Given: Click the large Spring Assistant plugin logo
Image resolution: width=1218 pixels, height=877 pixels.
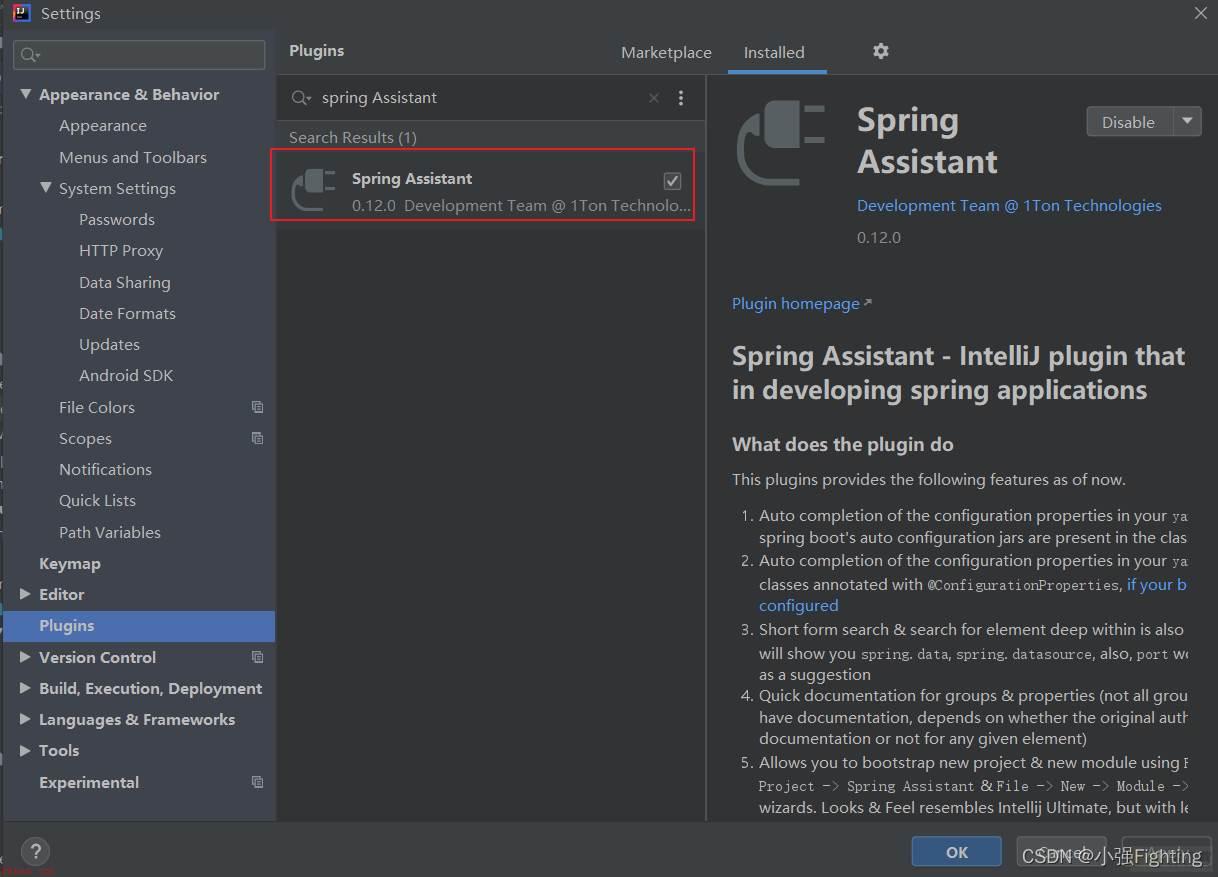Looking at the screenshot, I should coord(781,144).
